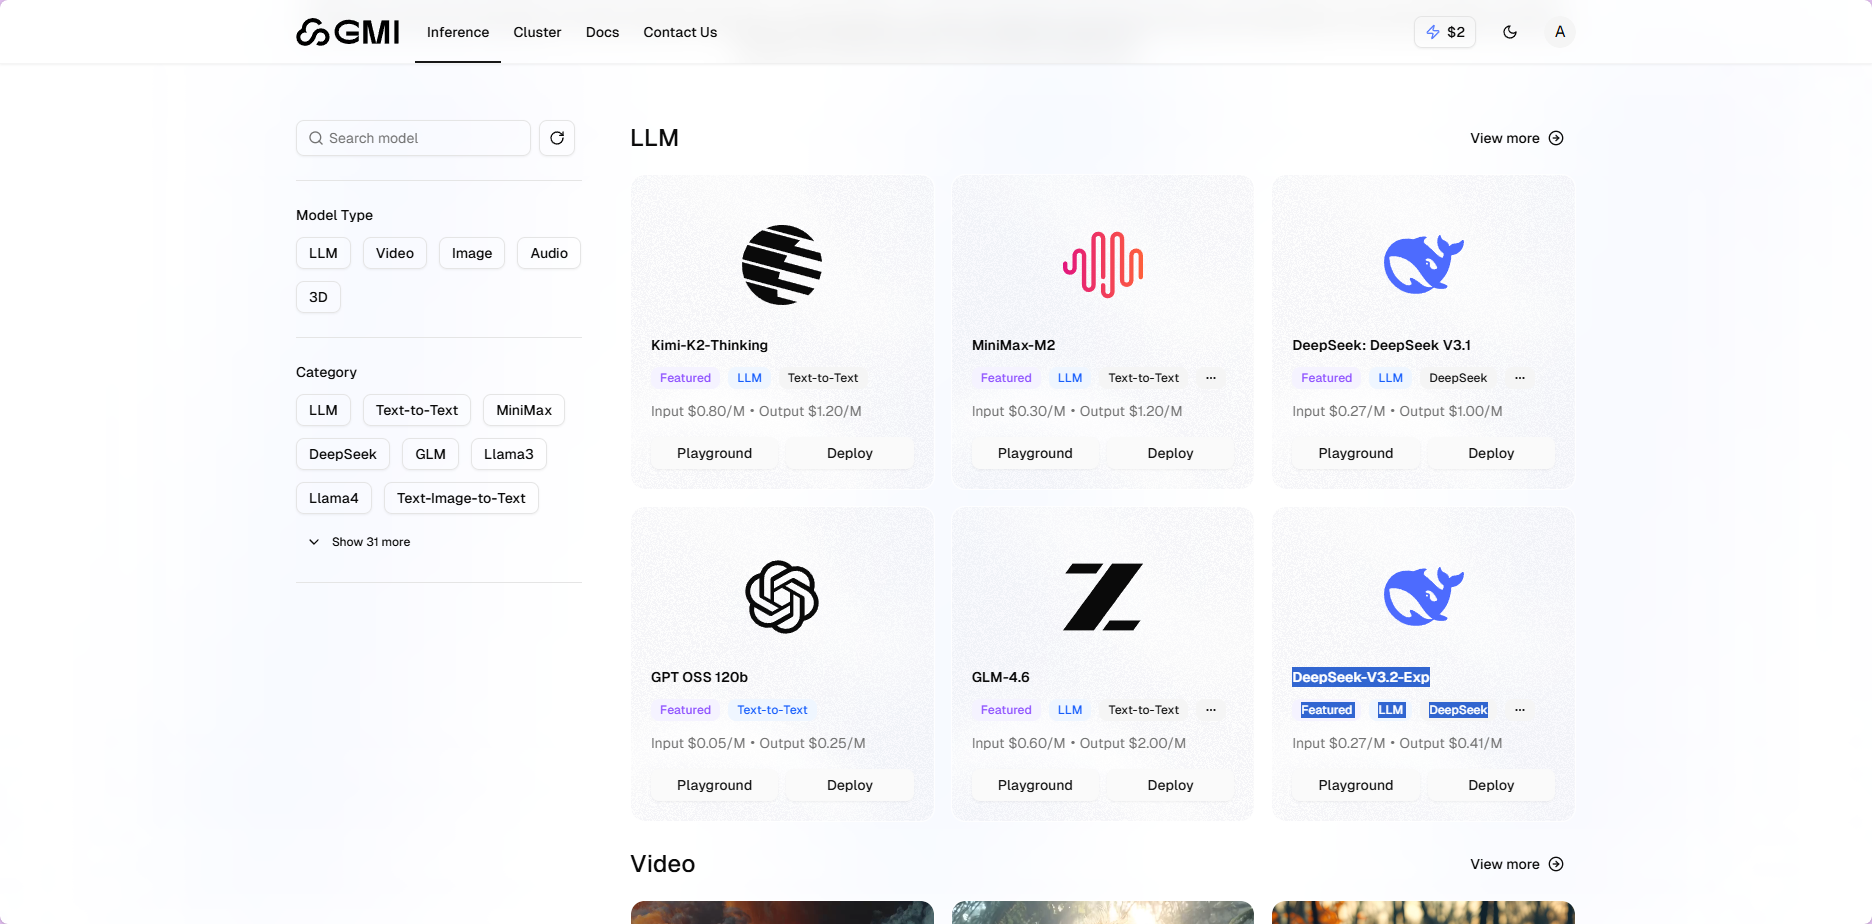
Task: Select the Llama4 category filter
Action: [x=334, y=498]
